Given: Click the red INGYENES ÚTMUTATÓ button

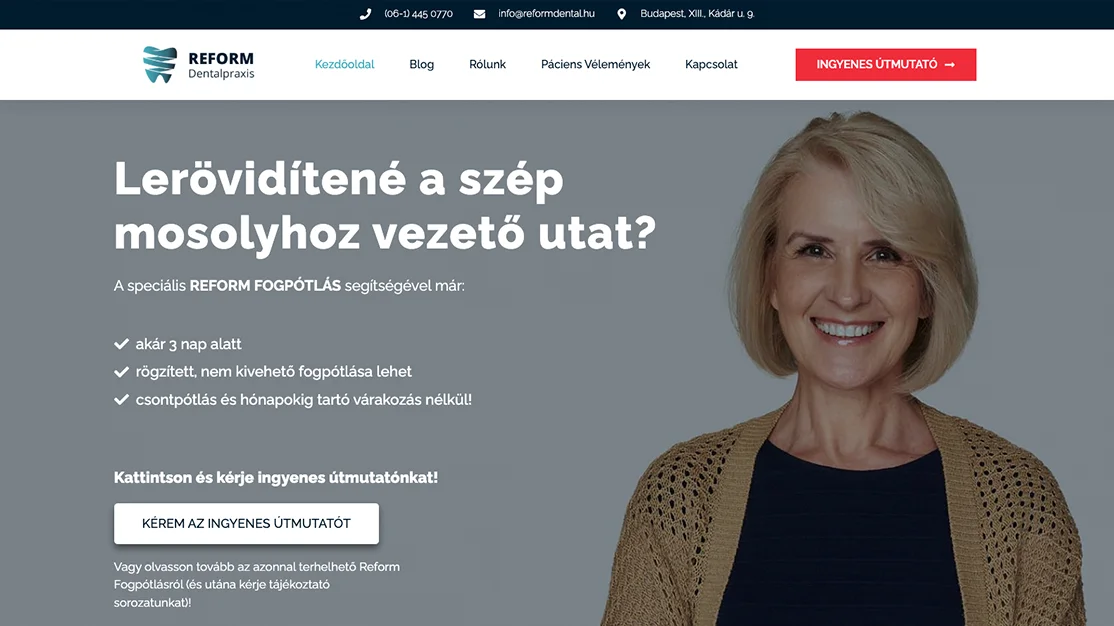Looking at the screenshot, I should [886, 65].
